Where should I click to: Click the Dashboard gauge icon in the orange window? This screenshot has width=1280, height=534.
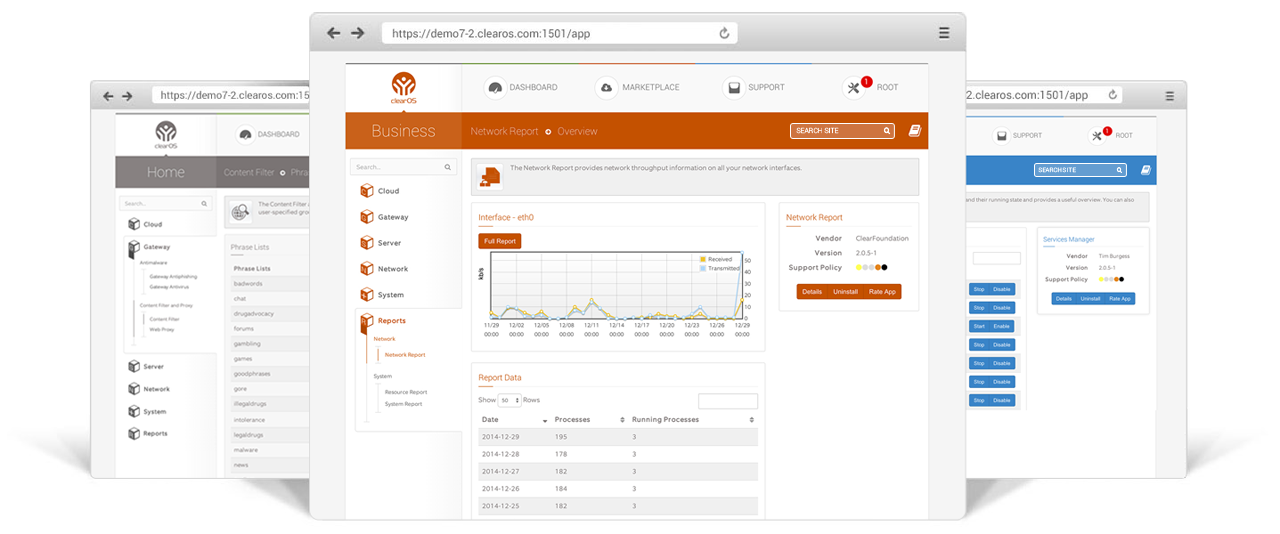494,88
